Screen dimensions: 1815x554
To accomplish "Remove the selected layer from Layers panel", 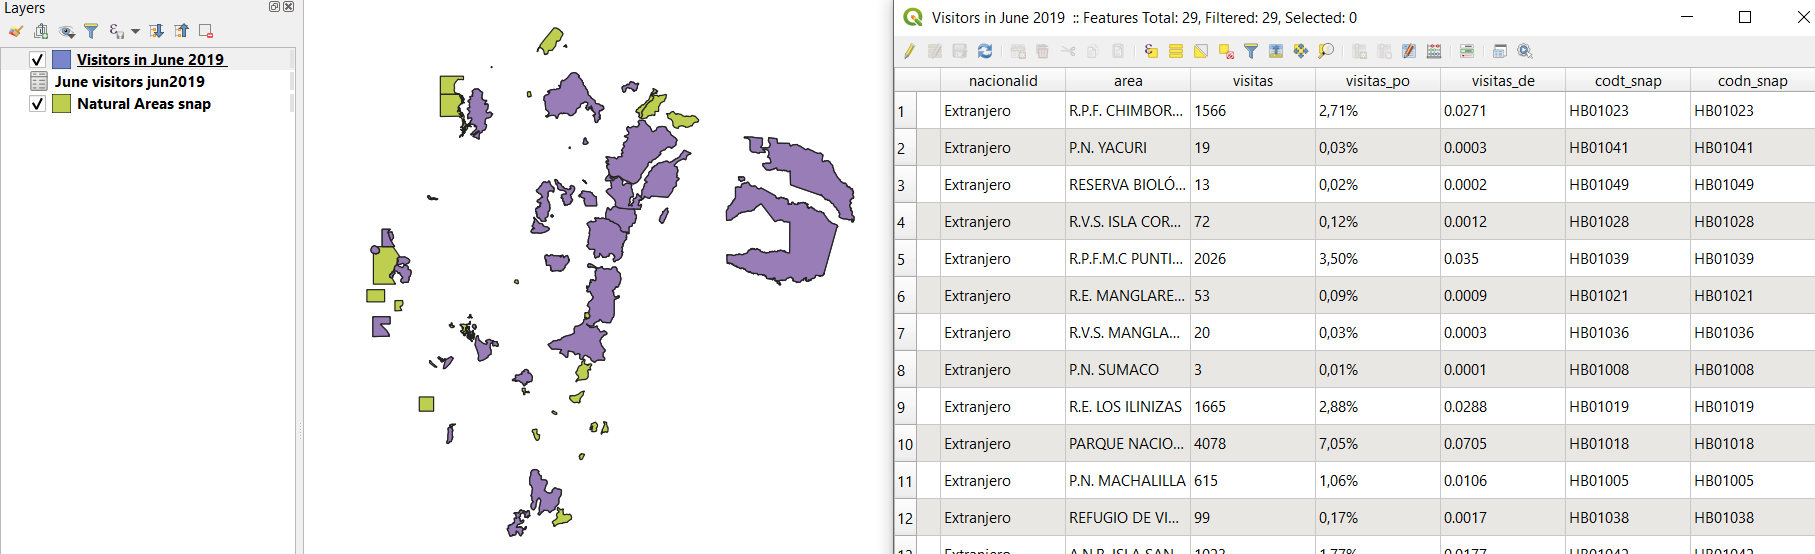I will pos(206,31).
